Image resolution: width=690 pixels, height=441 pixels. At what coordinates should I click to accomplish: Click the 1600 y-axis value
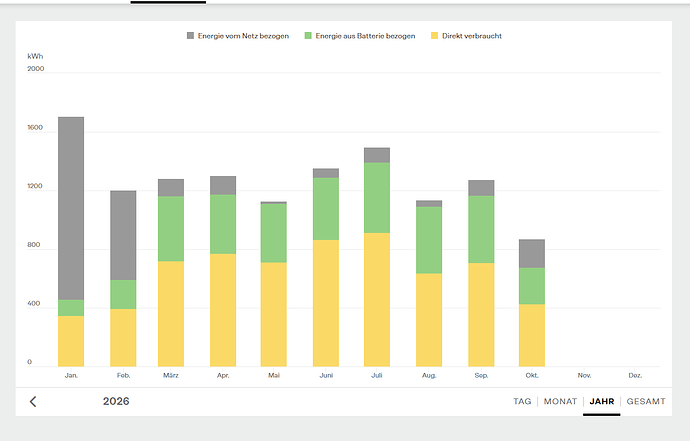pyautogui.click(x=35, y=128)
